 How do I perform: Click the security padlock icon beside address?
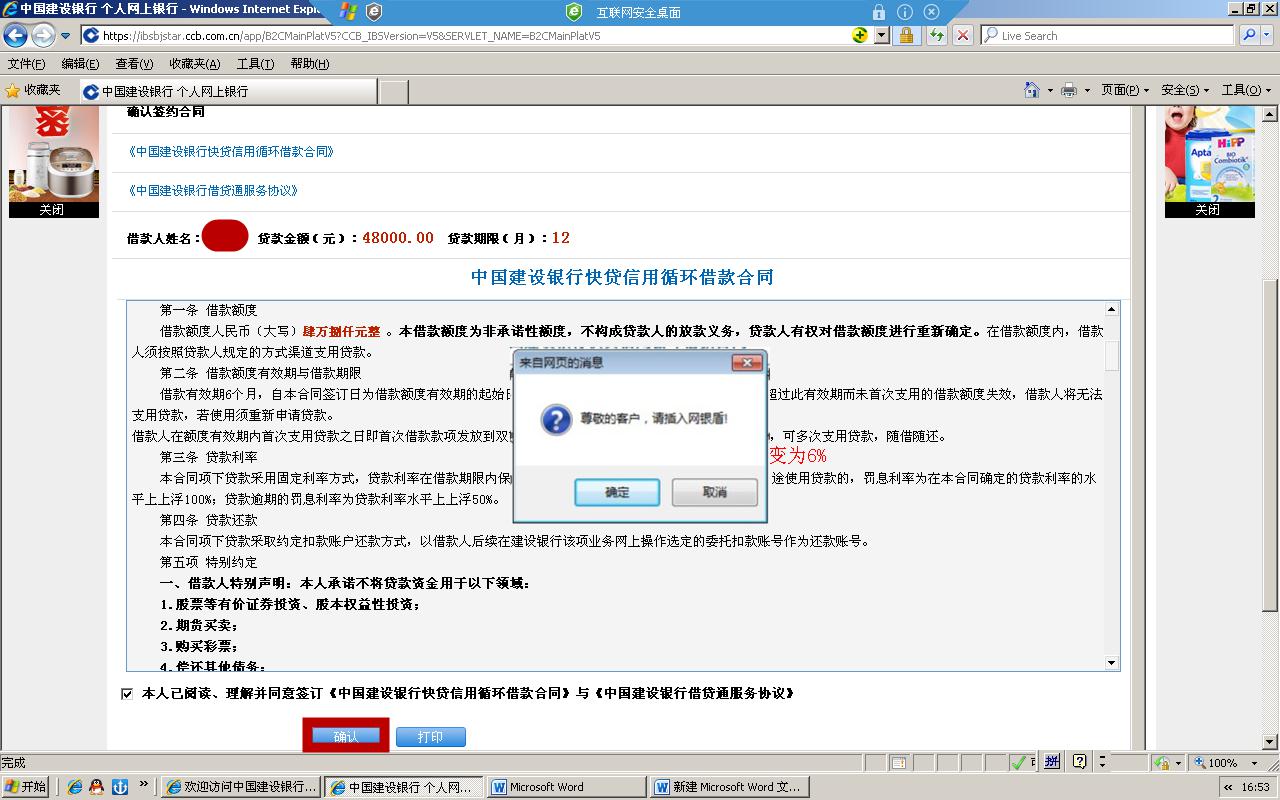[906, 35]
